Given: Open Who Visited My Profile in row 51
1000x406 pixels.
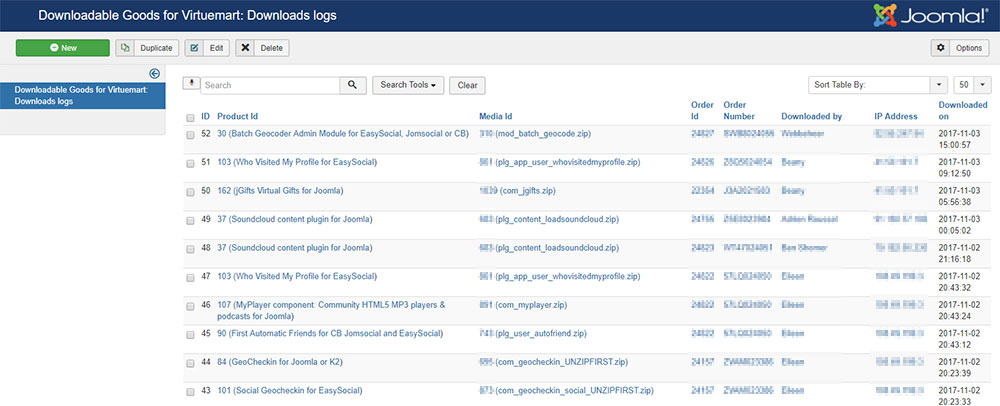Looking at the screenshot, I should pos(297,163).
